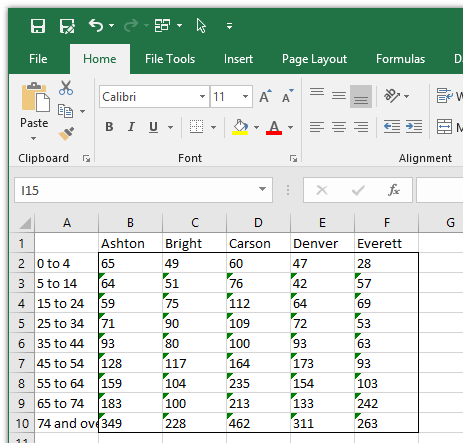Toggle Bold formatting
This screenshot has height=443, width=463.
click(x=109, y=127)
